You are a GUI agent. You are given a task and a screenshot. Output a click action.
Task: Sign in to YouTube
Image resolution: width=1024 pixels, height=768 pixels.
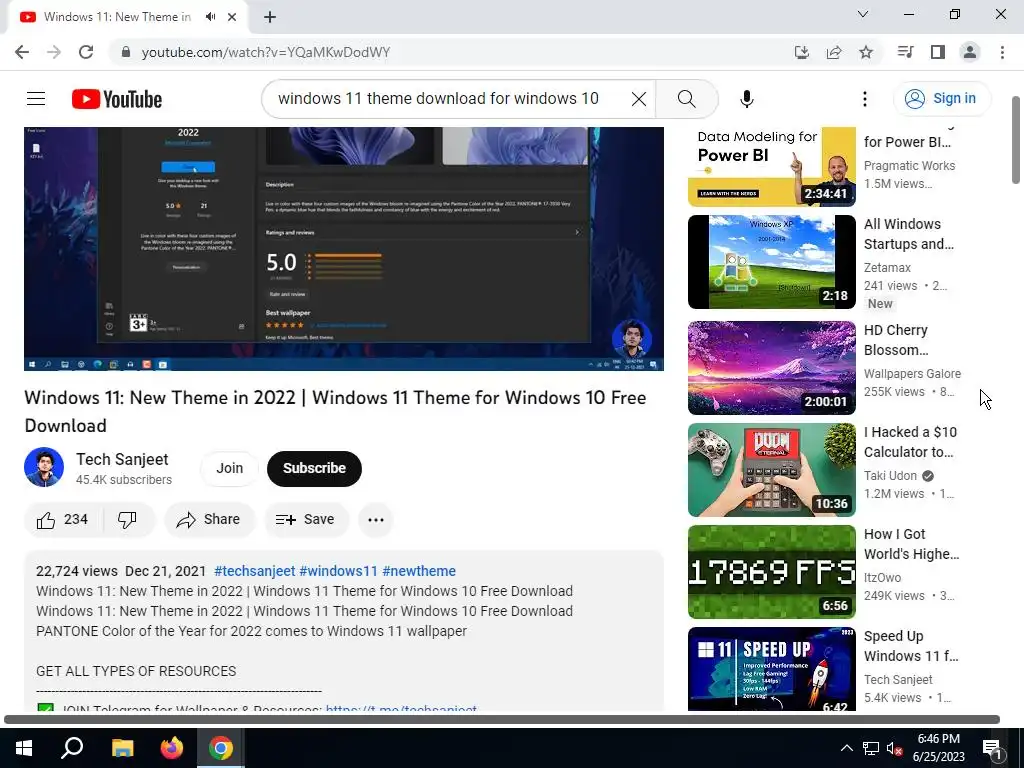942,99
